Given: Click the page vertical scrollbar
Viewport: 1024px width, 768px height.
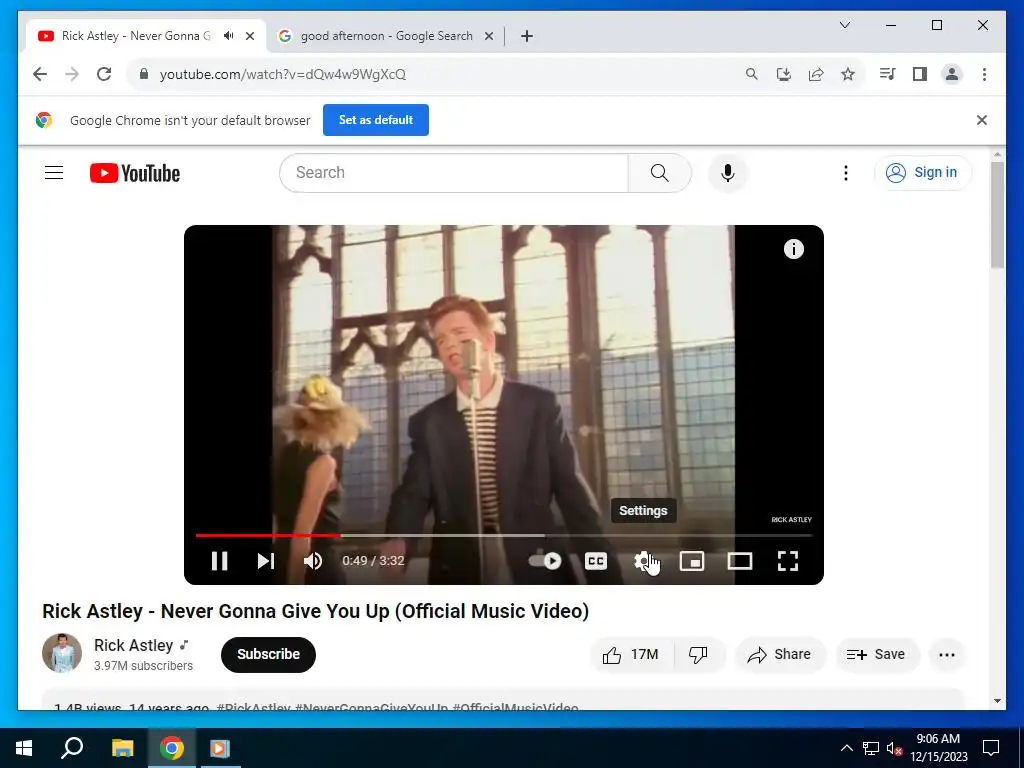Looking at the screenshot, I should coord(997,216).
